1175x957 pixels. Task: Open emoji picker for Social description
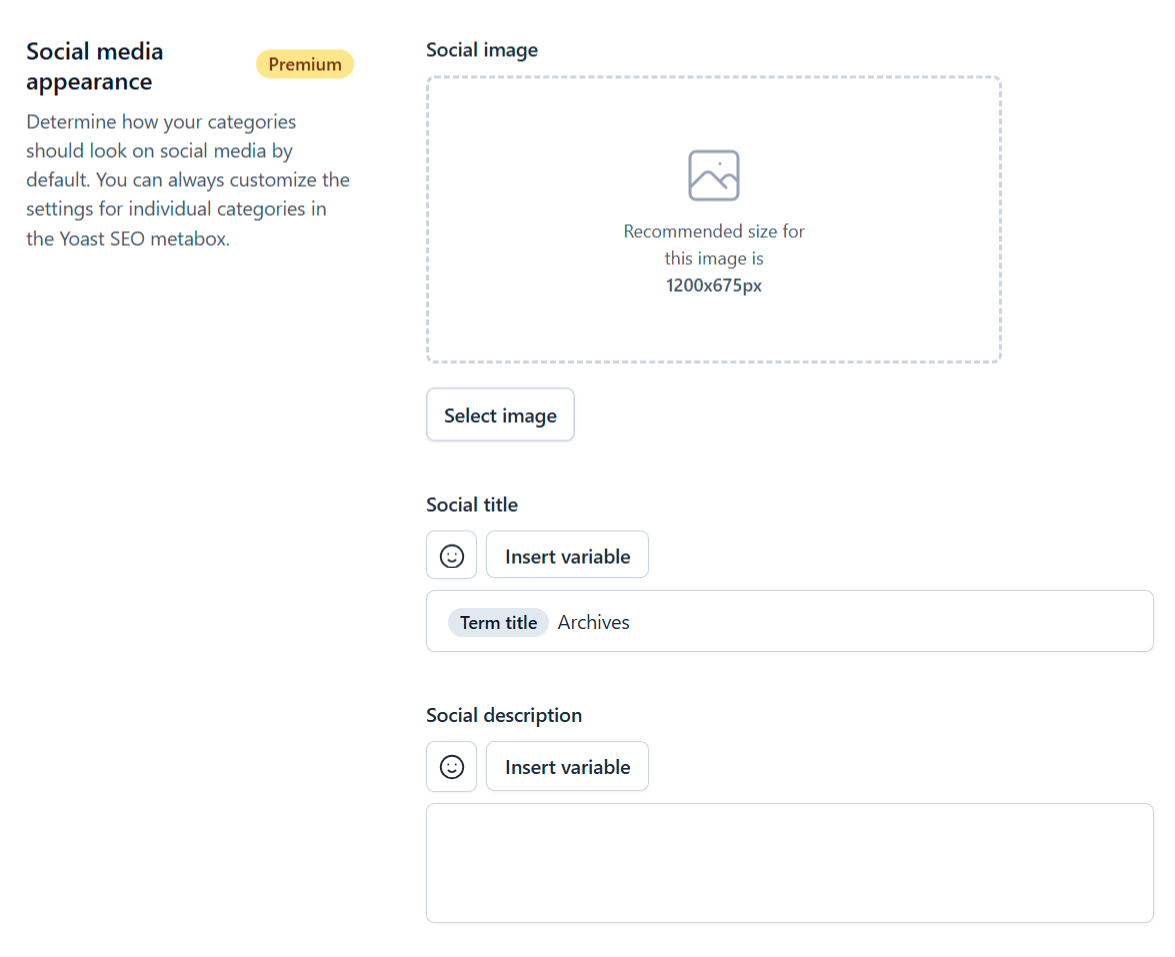tap(452, 766)
